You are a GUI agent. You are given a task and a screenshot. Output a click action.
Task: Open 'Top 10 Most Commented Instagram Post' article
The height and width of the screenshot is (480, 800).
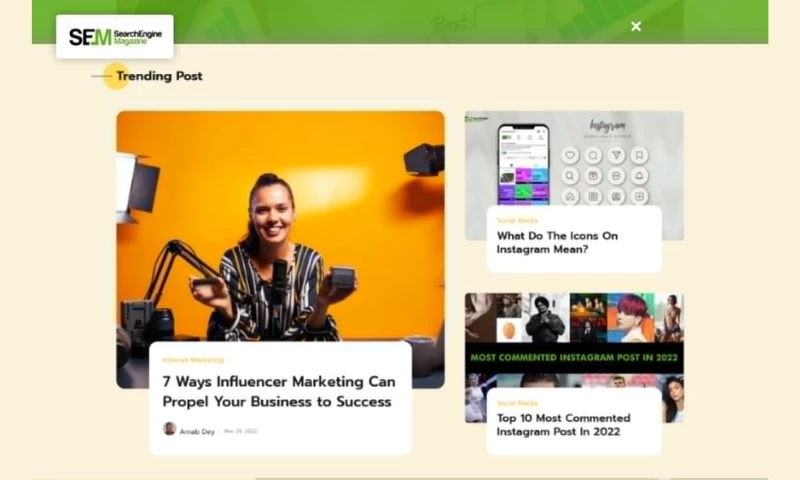pos(563,424)
